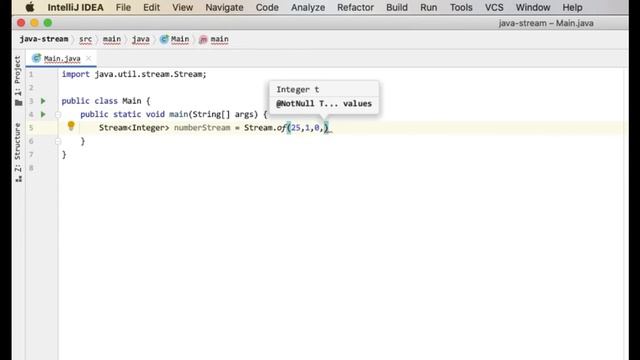Collapse the main method fold marker
The image size is (640, 360).
pos(58,115)
